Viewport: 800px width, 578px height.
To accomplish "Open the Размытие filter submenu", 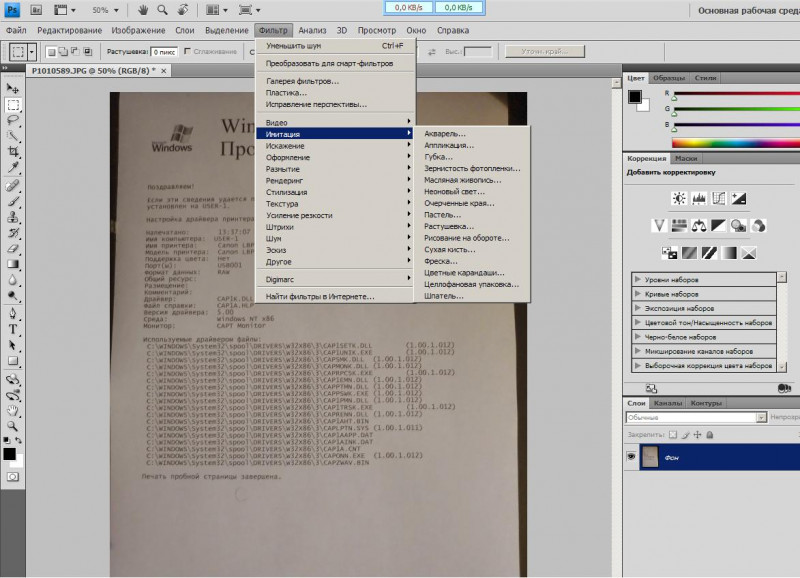I will tap(335, 169).
